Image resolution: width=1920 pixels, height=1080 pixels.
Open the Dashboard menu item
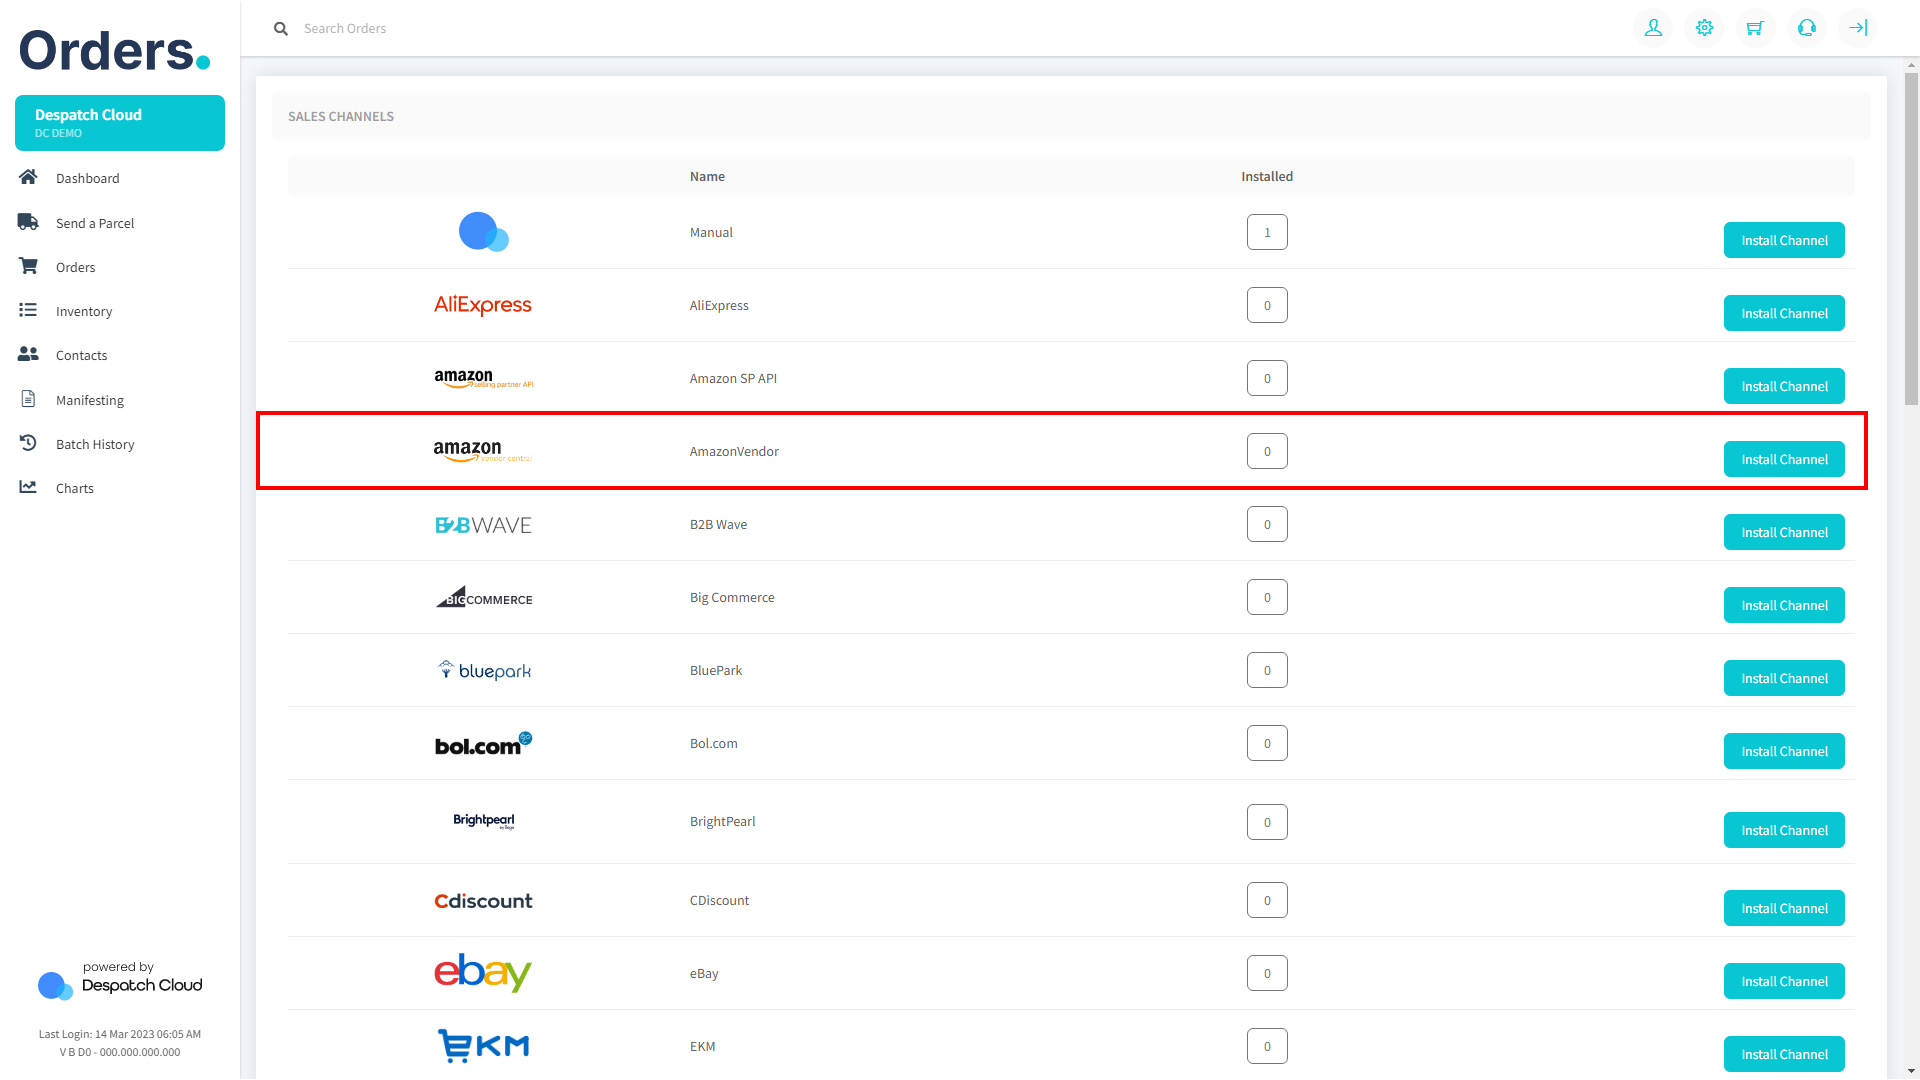click(x=87, y=178)
